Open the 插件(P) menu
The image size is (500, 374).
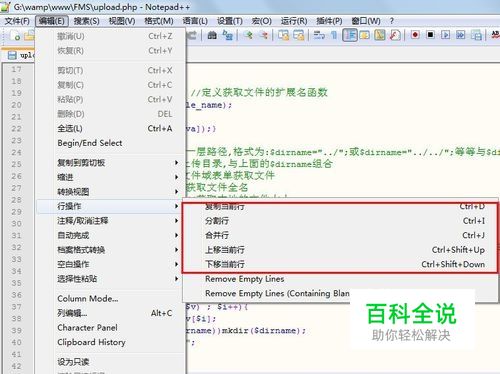pyautogui.click(x=329, y=21)
